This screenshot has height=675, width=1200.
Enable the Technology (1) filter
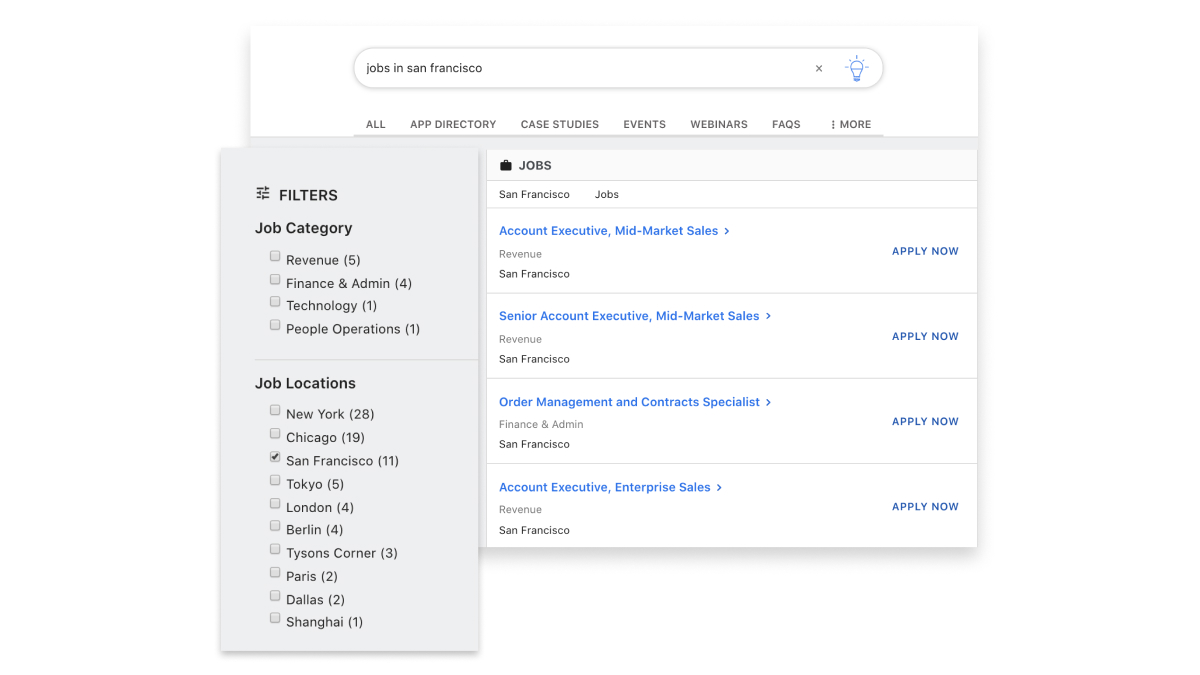point(275,302)
